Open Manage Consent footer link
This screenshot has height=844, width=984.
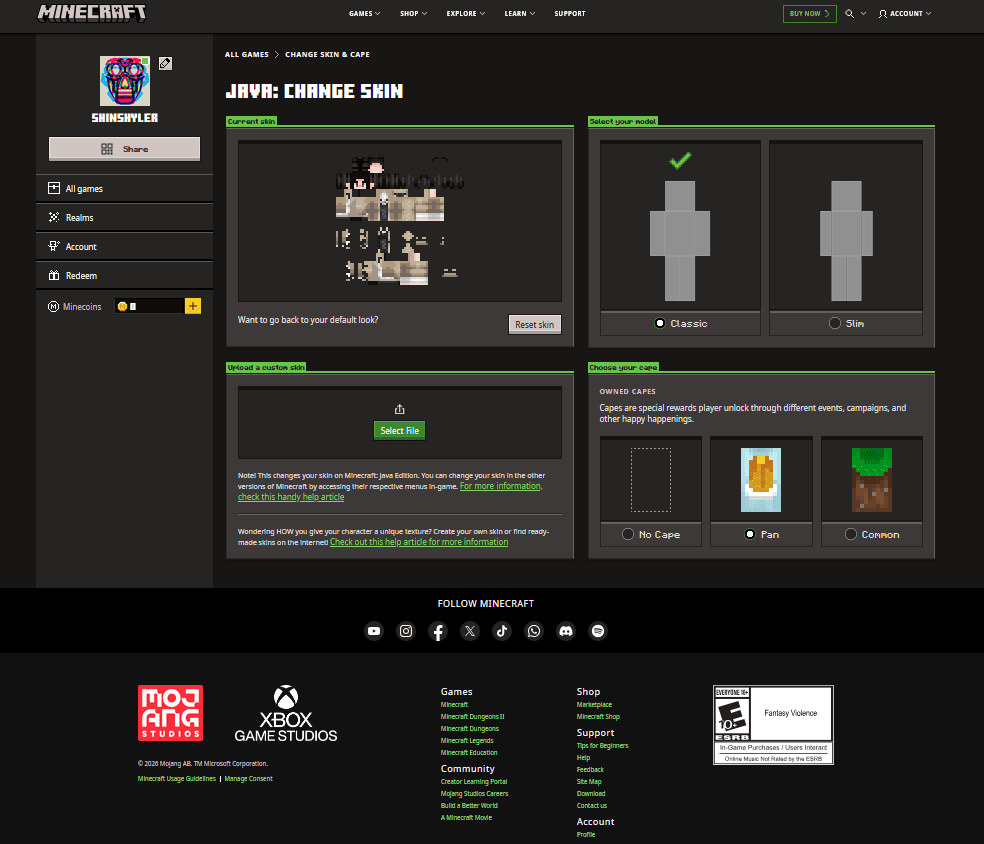coord(249,779)
